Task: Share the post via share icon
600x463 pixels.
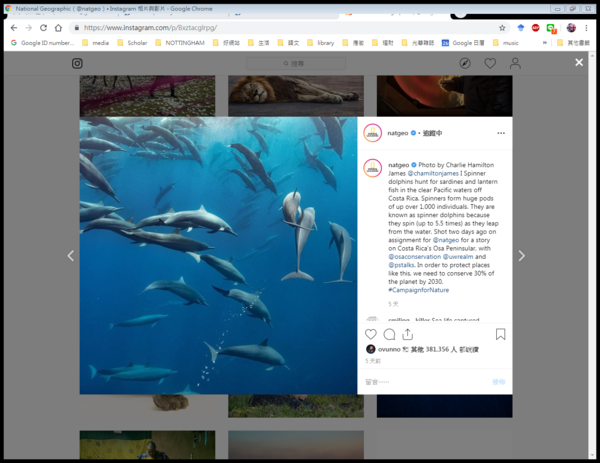Action: (408, 334)
